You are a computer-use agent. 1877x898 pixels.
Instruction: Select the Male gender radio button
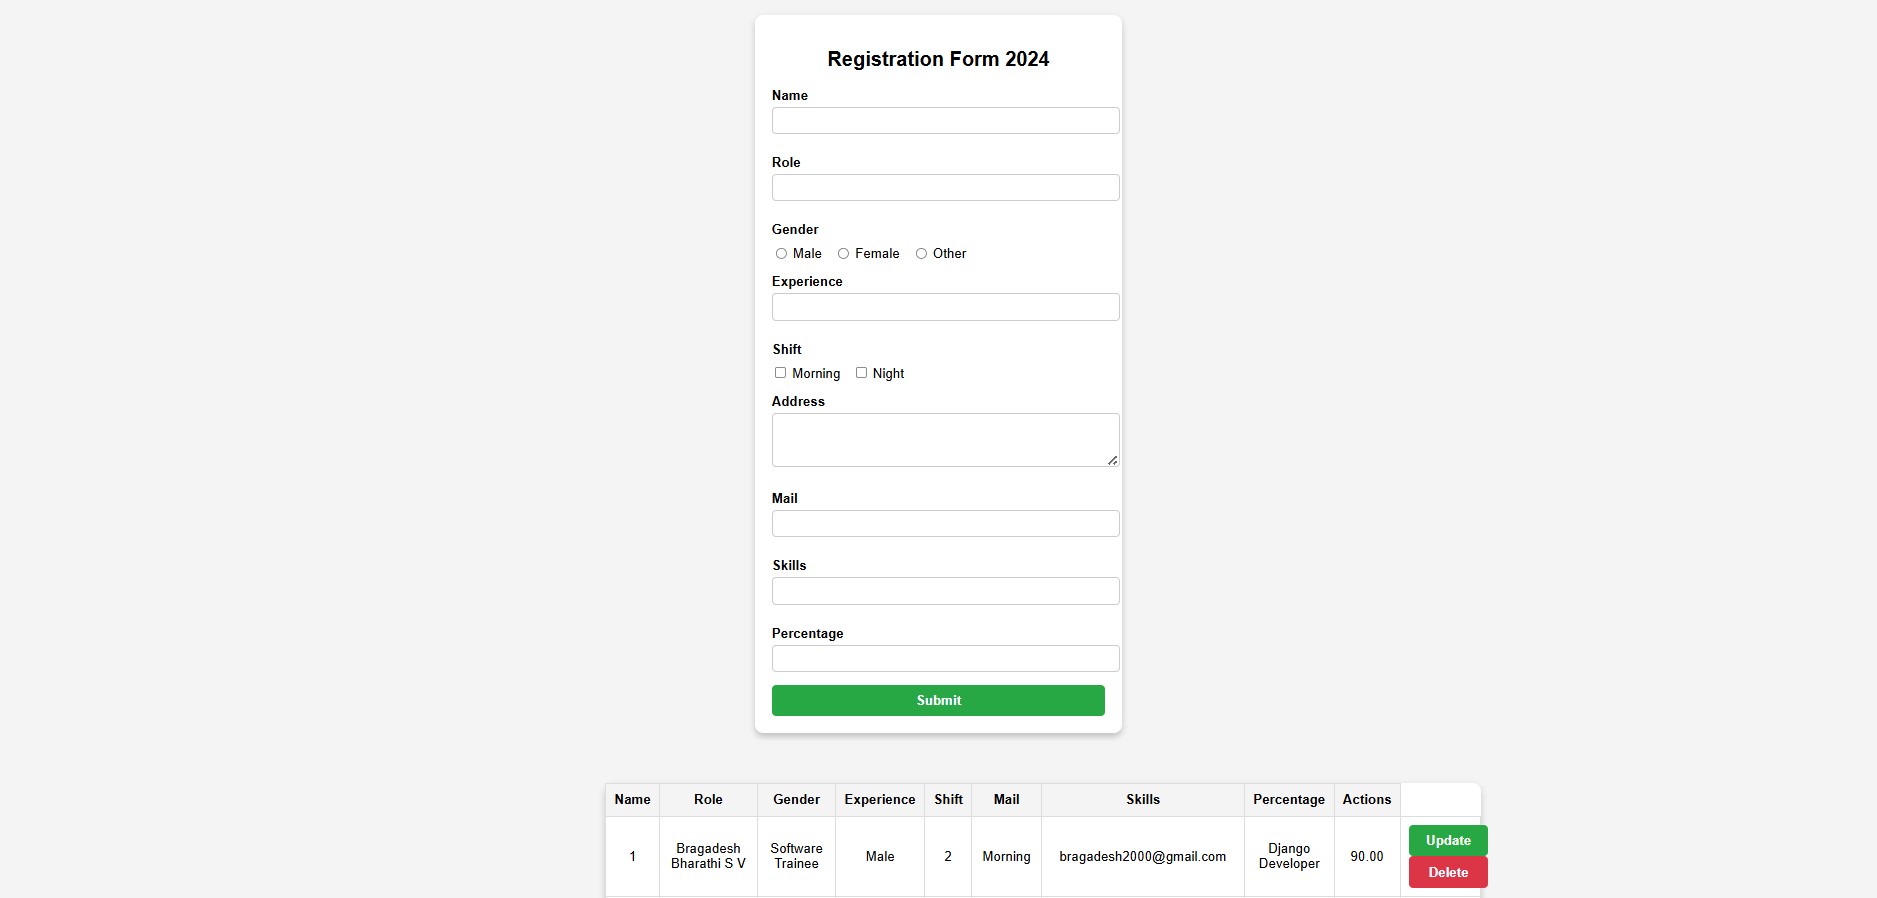click(x=782, y=254)
